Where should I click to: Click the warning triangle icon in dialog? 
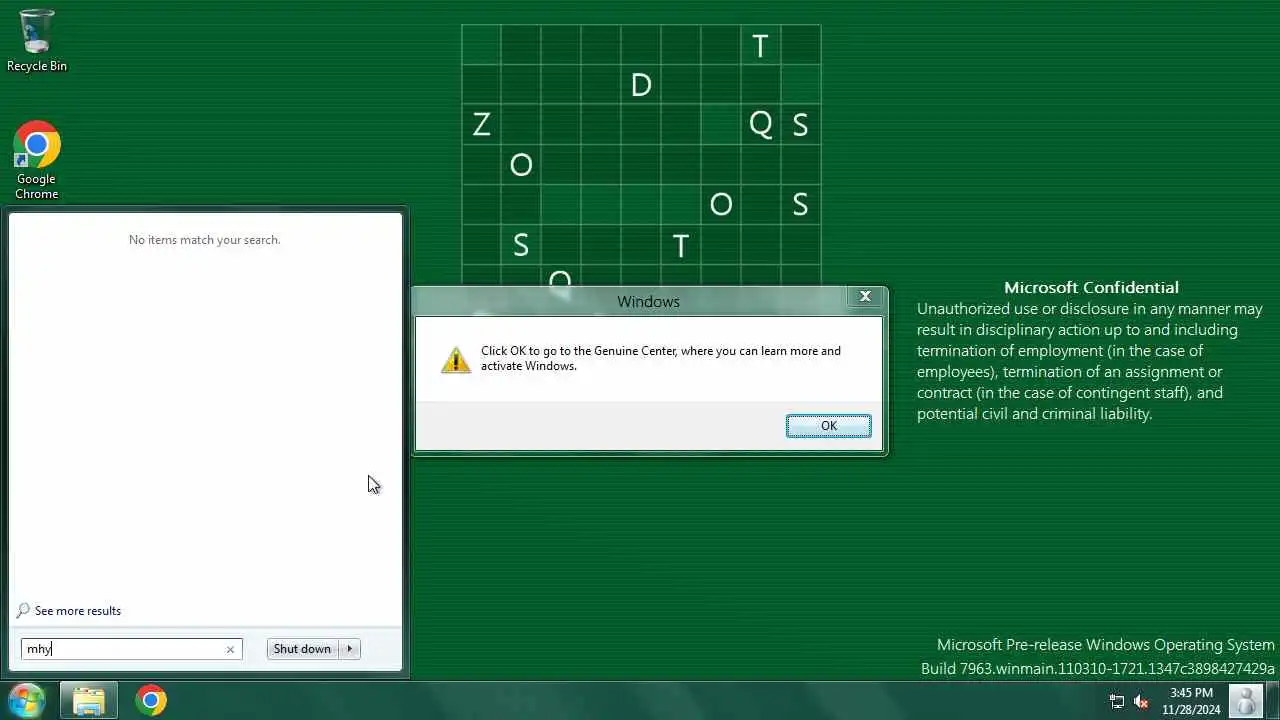[456, 360]
